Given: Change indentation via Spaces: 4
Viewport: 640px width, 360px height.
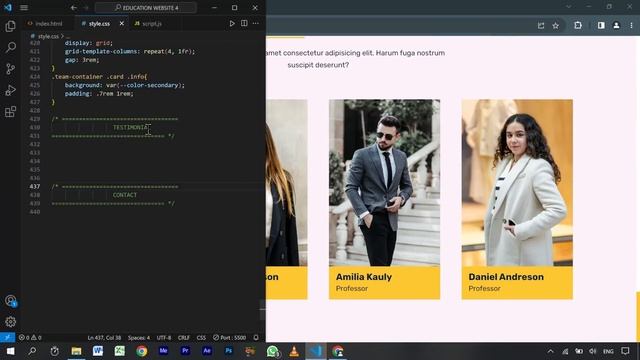Looking at the screenshot, I should click(x=139, y=338).
